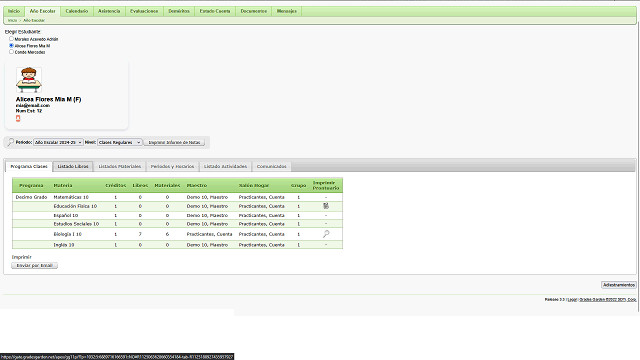Click the Materiales column header

[x=167, y=185]
